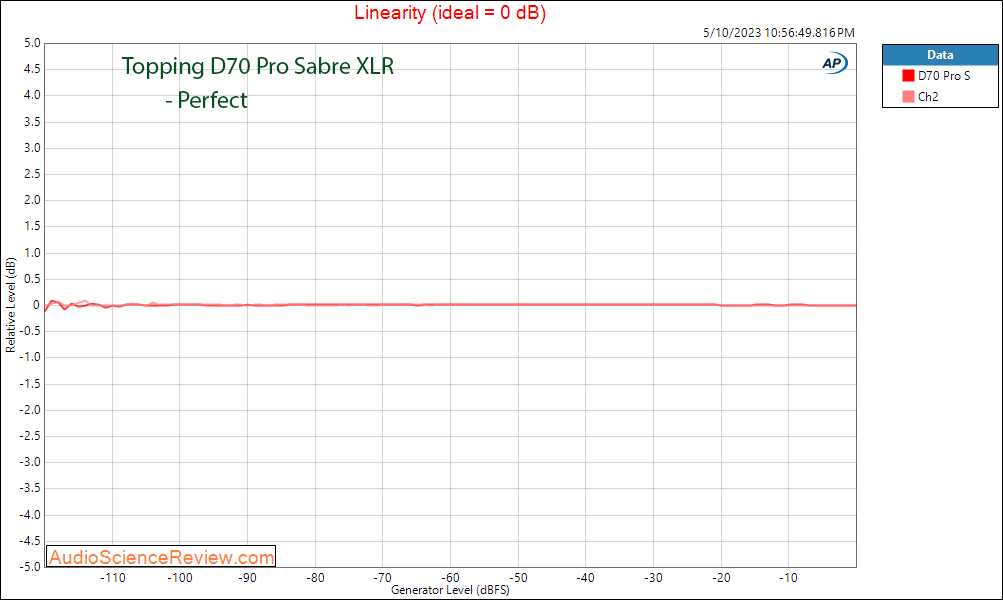Click the -3.0 y-axis tick label

29,462
